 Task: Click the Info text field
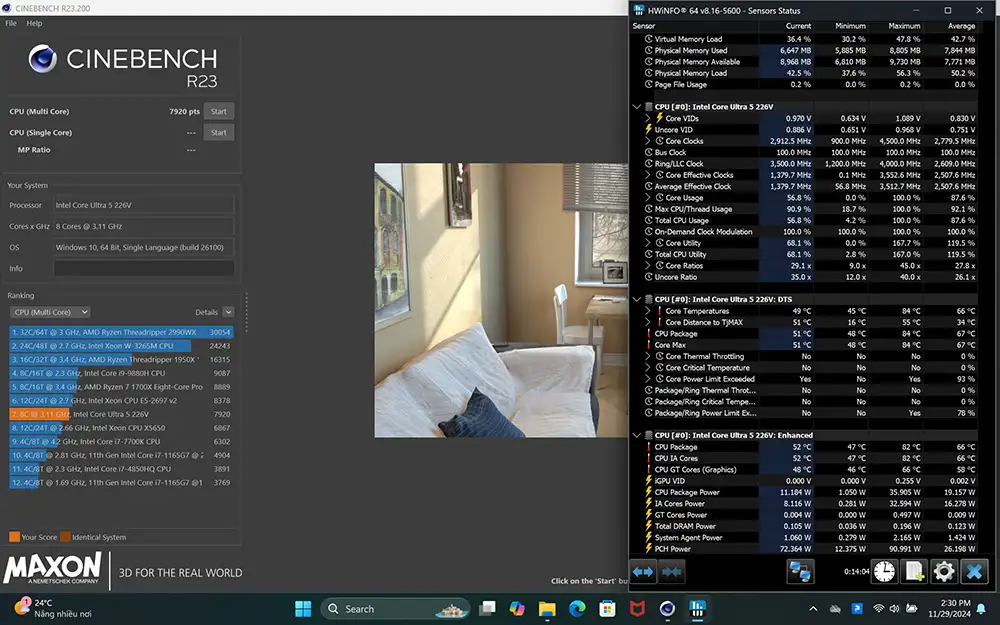[143, 268]
